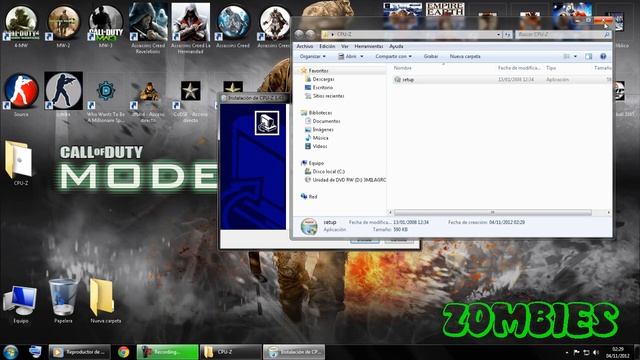Click the horizontal scrollbar in file list
The height and width of the screenshot is (360, 640).
click(493, 212)
